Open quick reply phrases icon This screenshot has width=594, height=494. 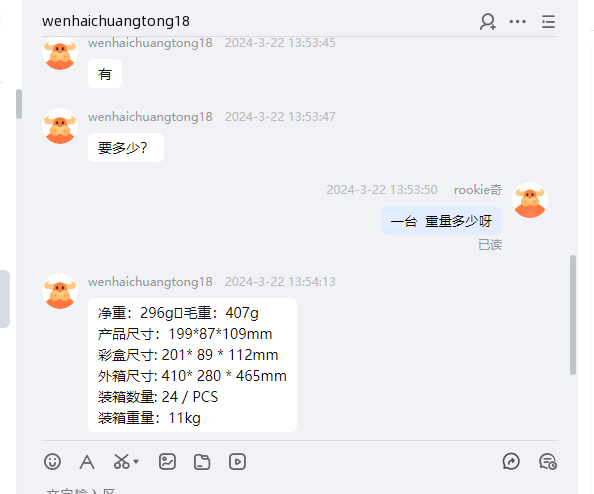pyautogui.click(x=511, y=462)
